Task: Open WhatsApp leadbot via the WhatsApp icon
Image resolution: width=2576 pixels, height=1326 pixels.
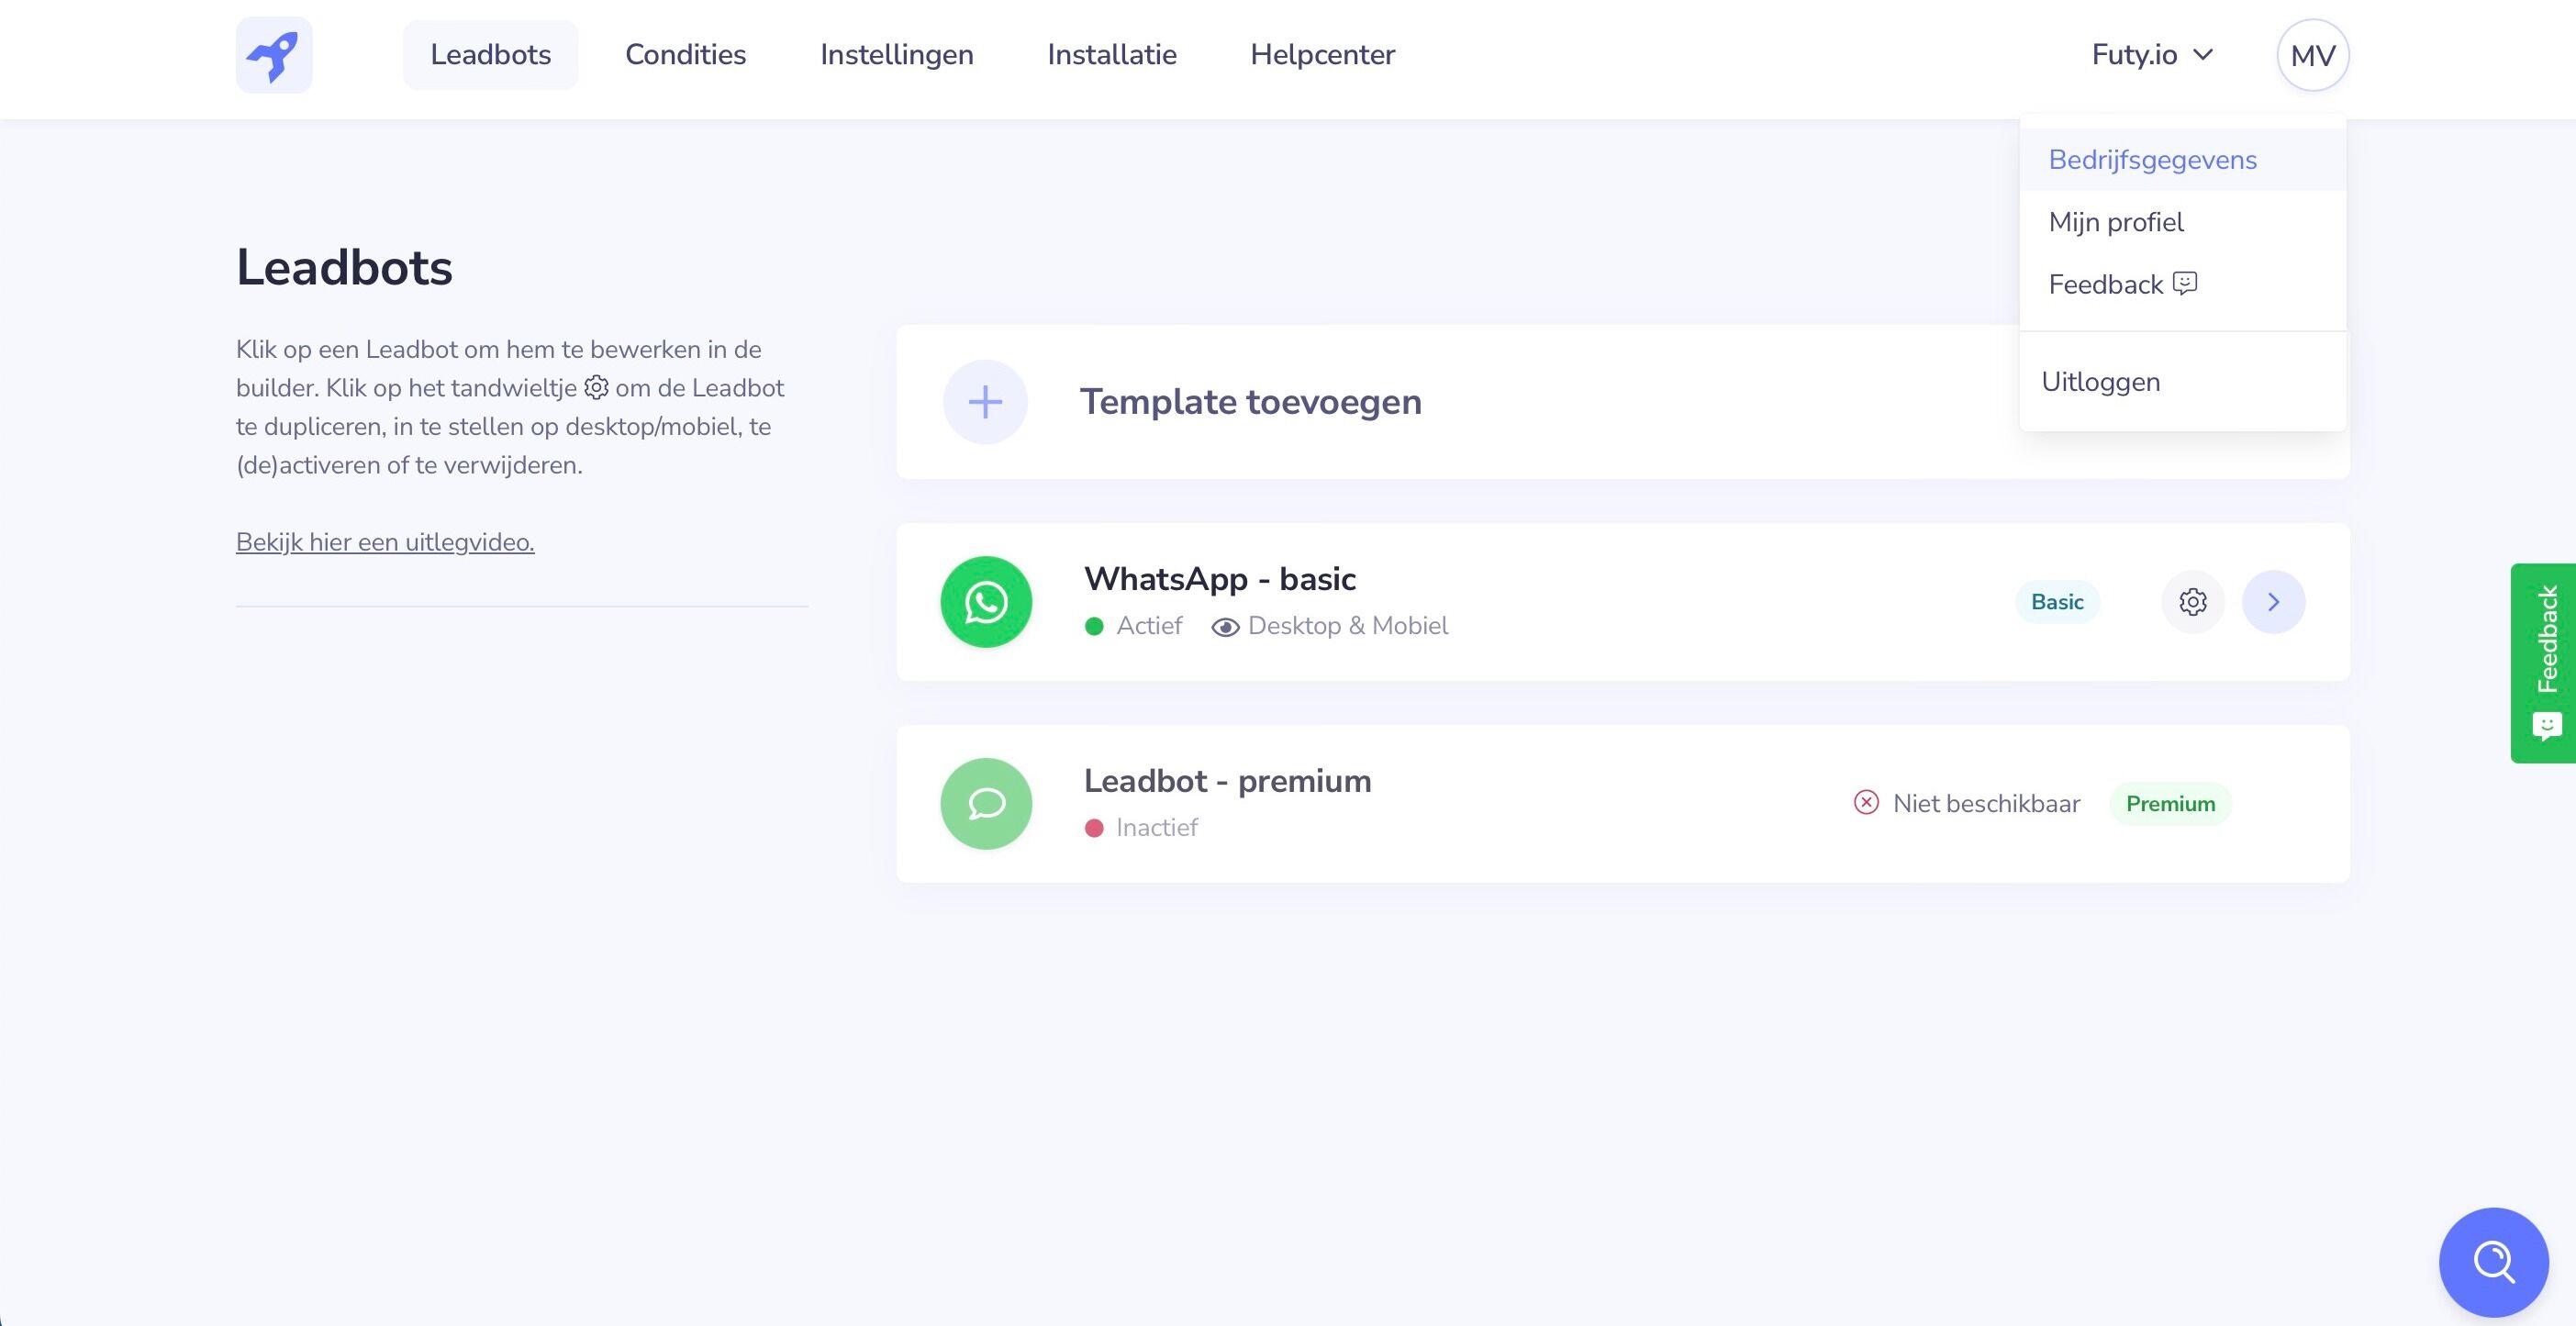Action: click(985, 601)
